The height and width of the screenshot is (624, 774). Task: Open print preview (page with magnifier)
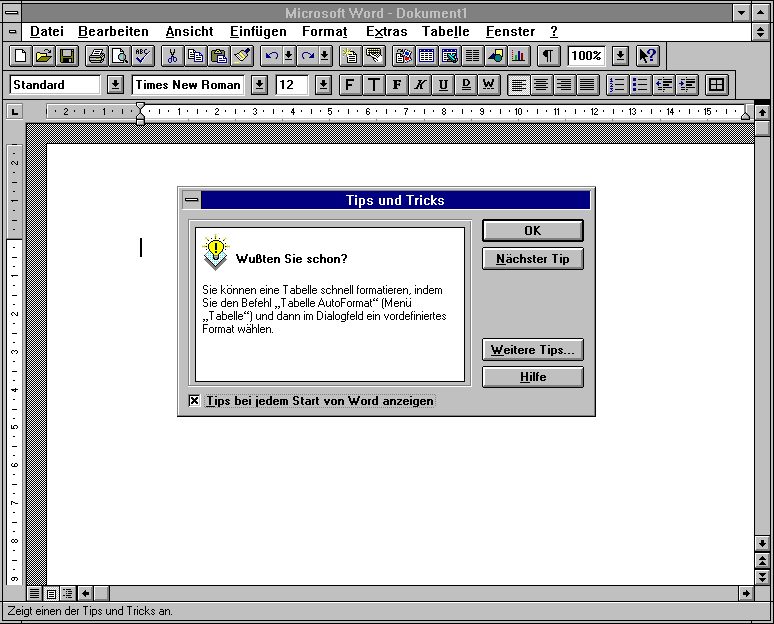[x=119, y=56]
